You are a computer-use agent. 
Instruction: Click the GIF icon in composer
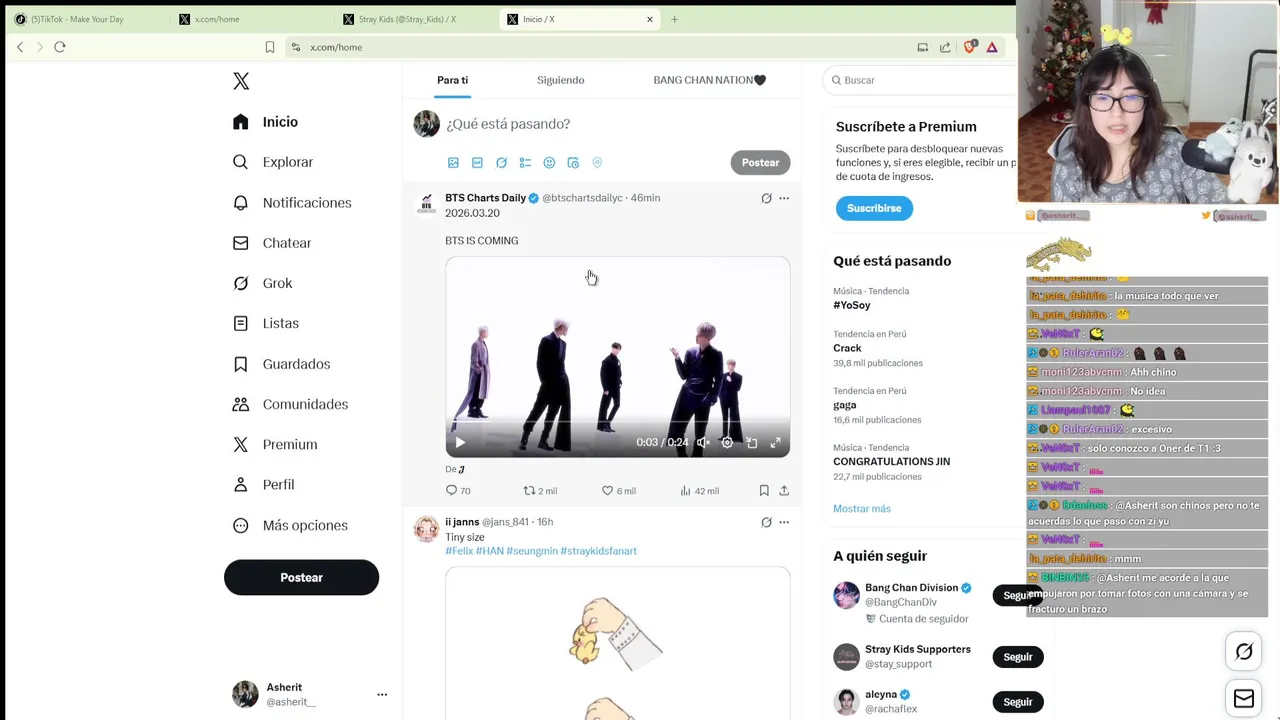coord(477,163)
